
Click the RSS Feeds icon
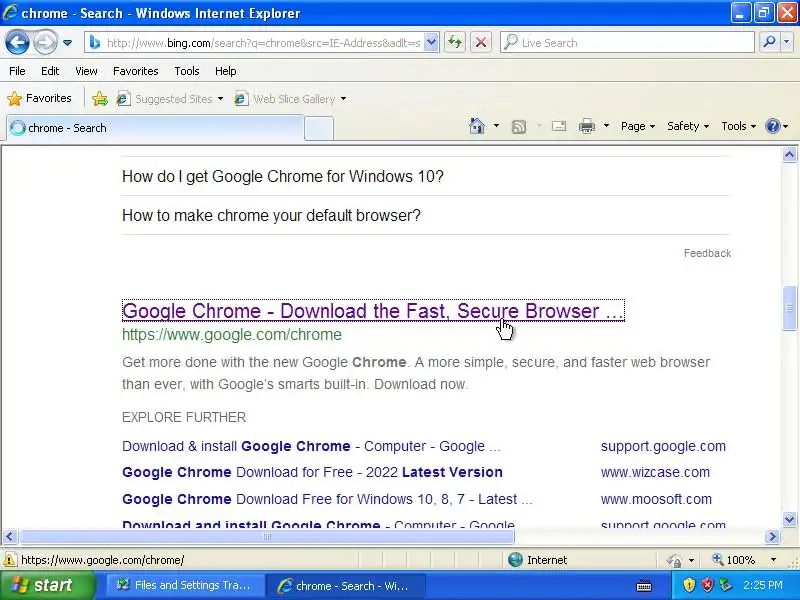click(519, 126)
